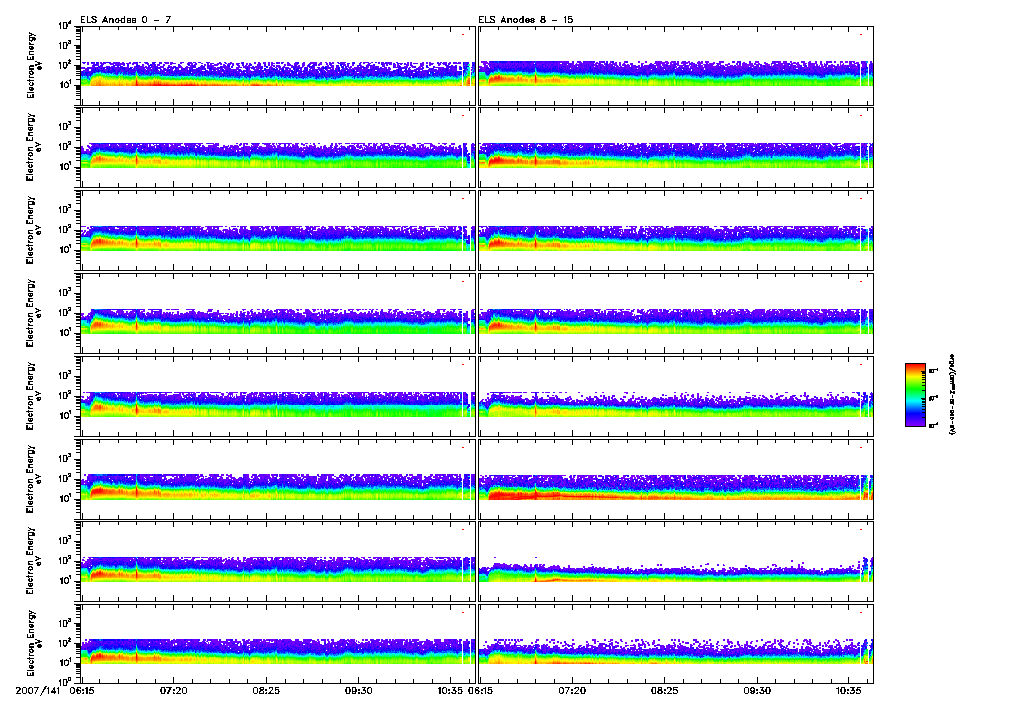Select the third spectrogram in Anodes 0 - 7
This screenshot has height=708, width=1024.
[278, 231]
